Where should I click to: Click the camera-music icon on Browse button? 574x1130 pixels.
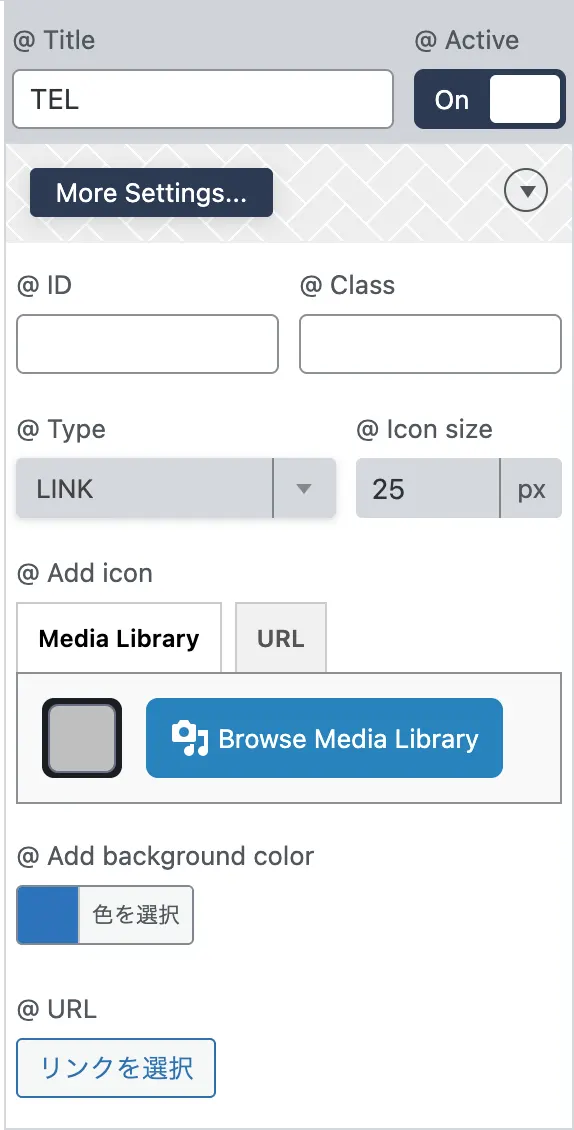coord(190,738)
